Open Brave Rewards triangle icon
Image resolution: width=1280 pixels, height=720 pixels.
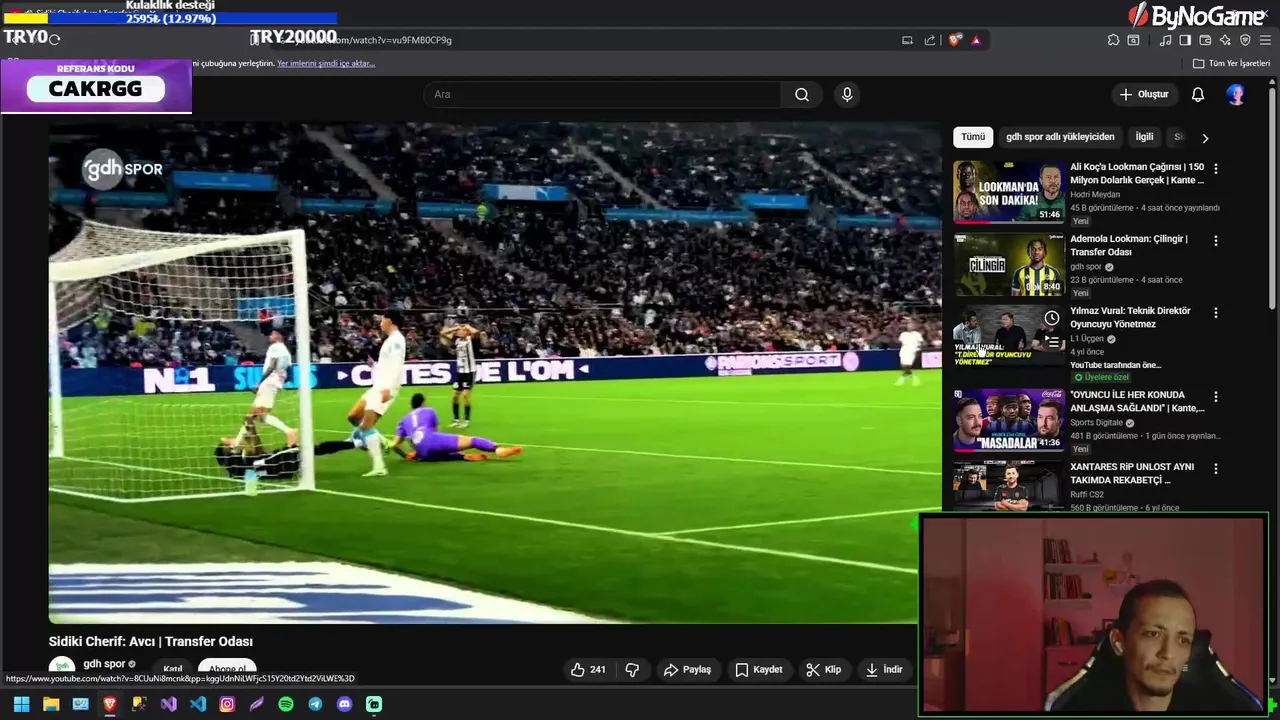click(x=976, y=40)
